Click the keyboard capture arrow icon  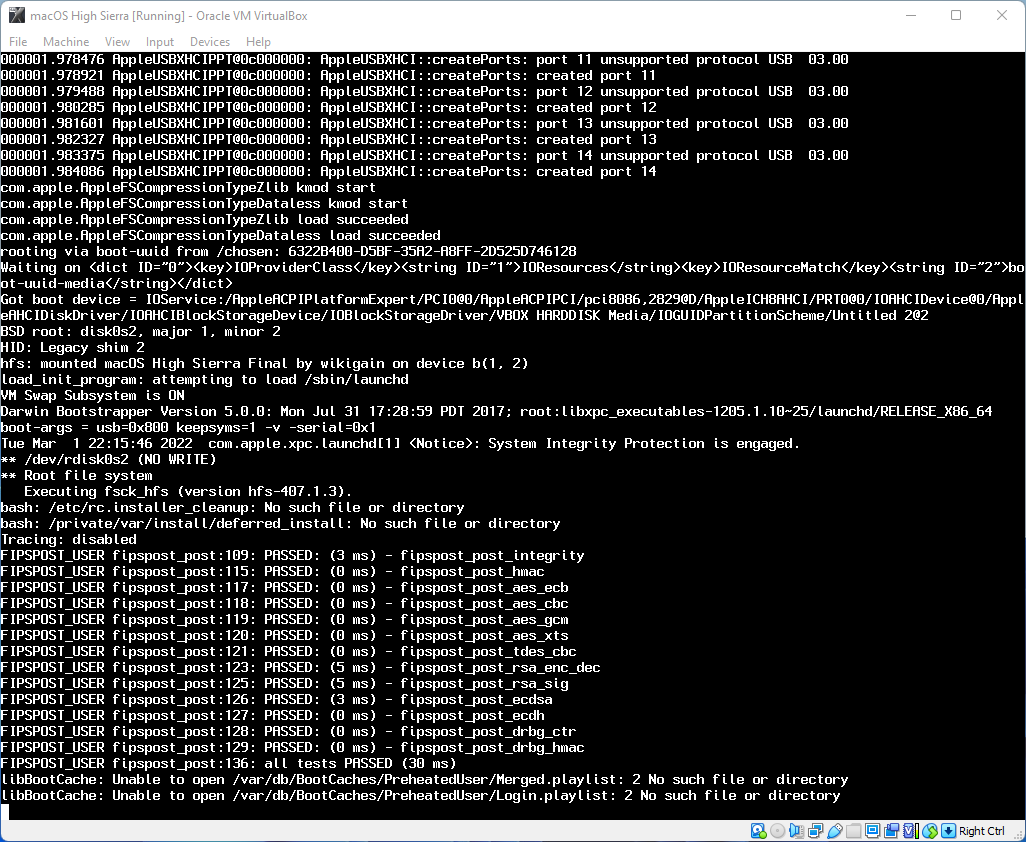[948, 831]
